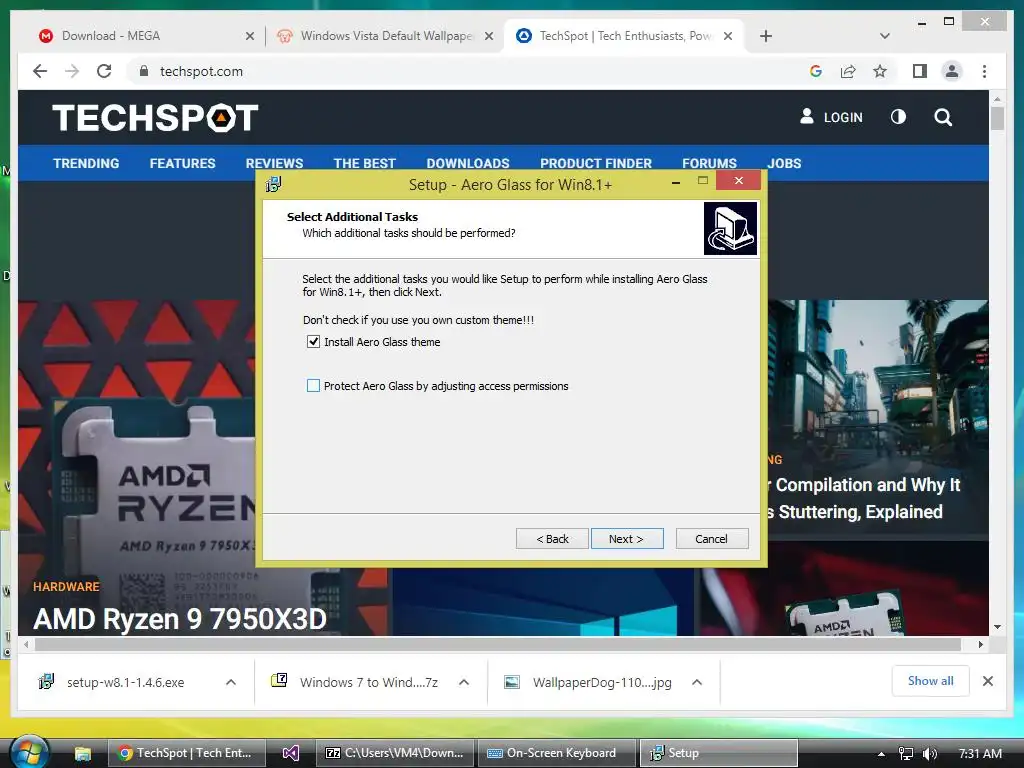Click the 7:31 AM taskbar clock

click(x=980, y=754)
